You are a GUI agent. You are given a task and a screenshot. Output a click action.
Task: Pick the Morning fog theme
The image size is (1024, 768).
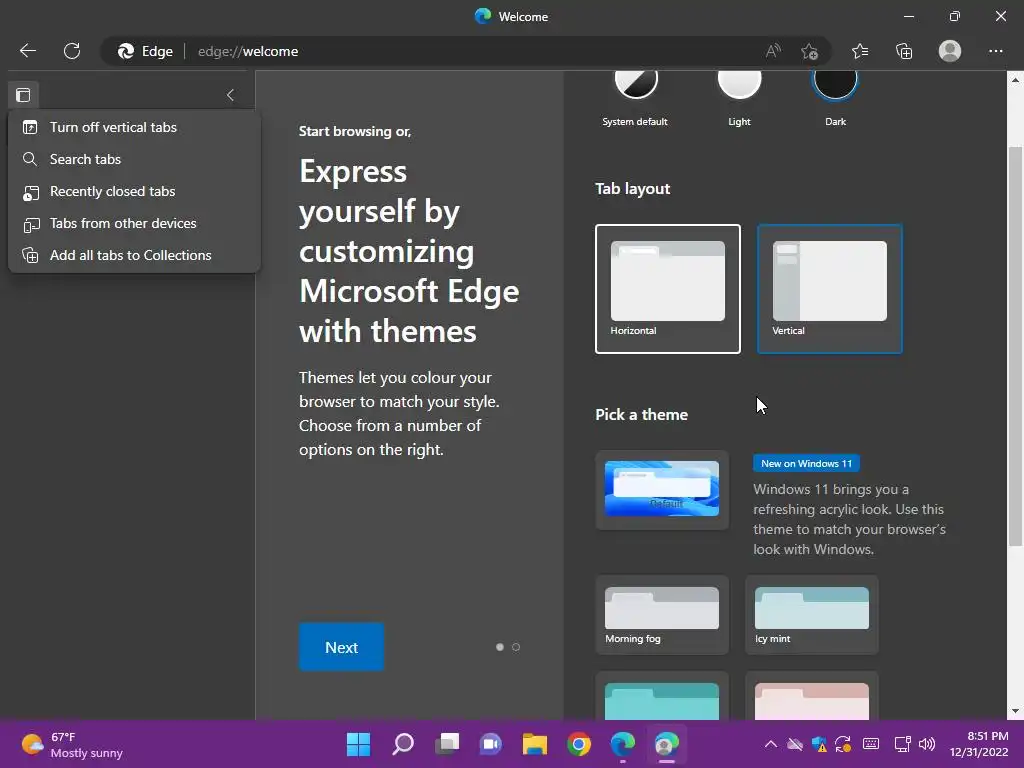pos(662,615)
